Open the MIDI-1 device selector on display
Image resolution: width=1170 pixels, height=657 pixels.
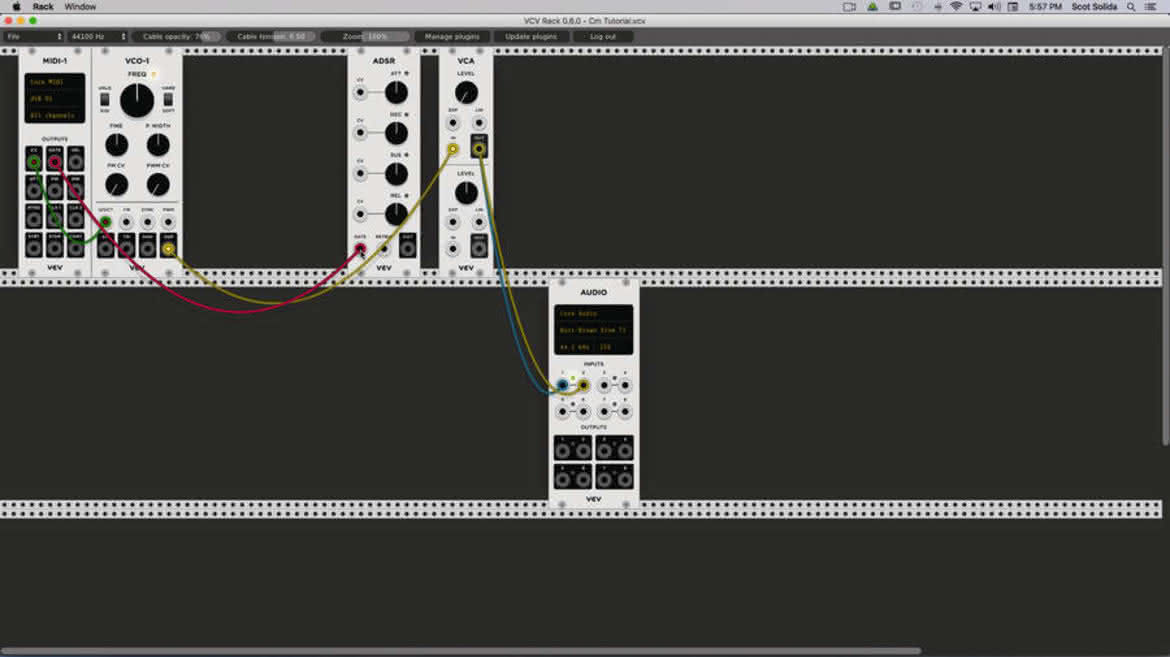tap(54, 99)
